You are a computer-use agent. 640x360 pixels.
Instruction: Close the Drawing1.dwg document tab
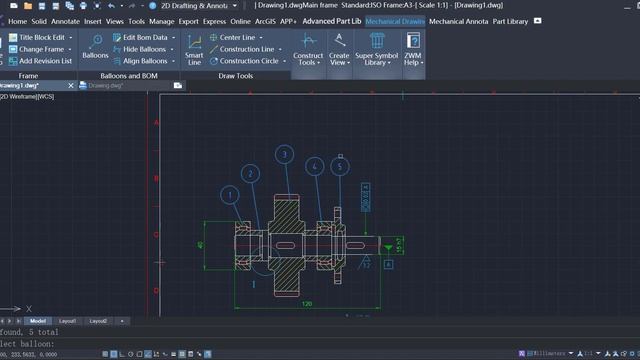point(71,85)
